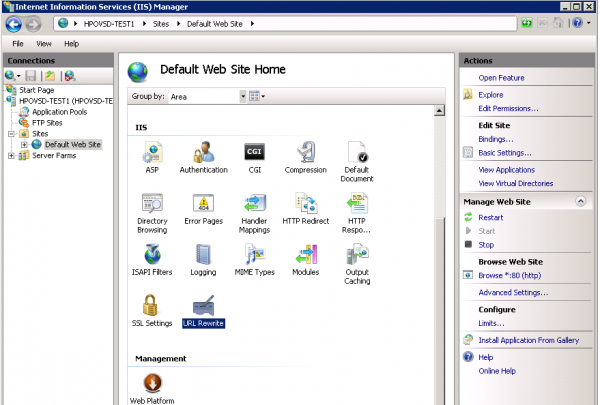The height and width of the screenshot is (405, 600).
Task: Open the CGI feature icon
Action: [254, 157]
